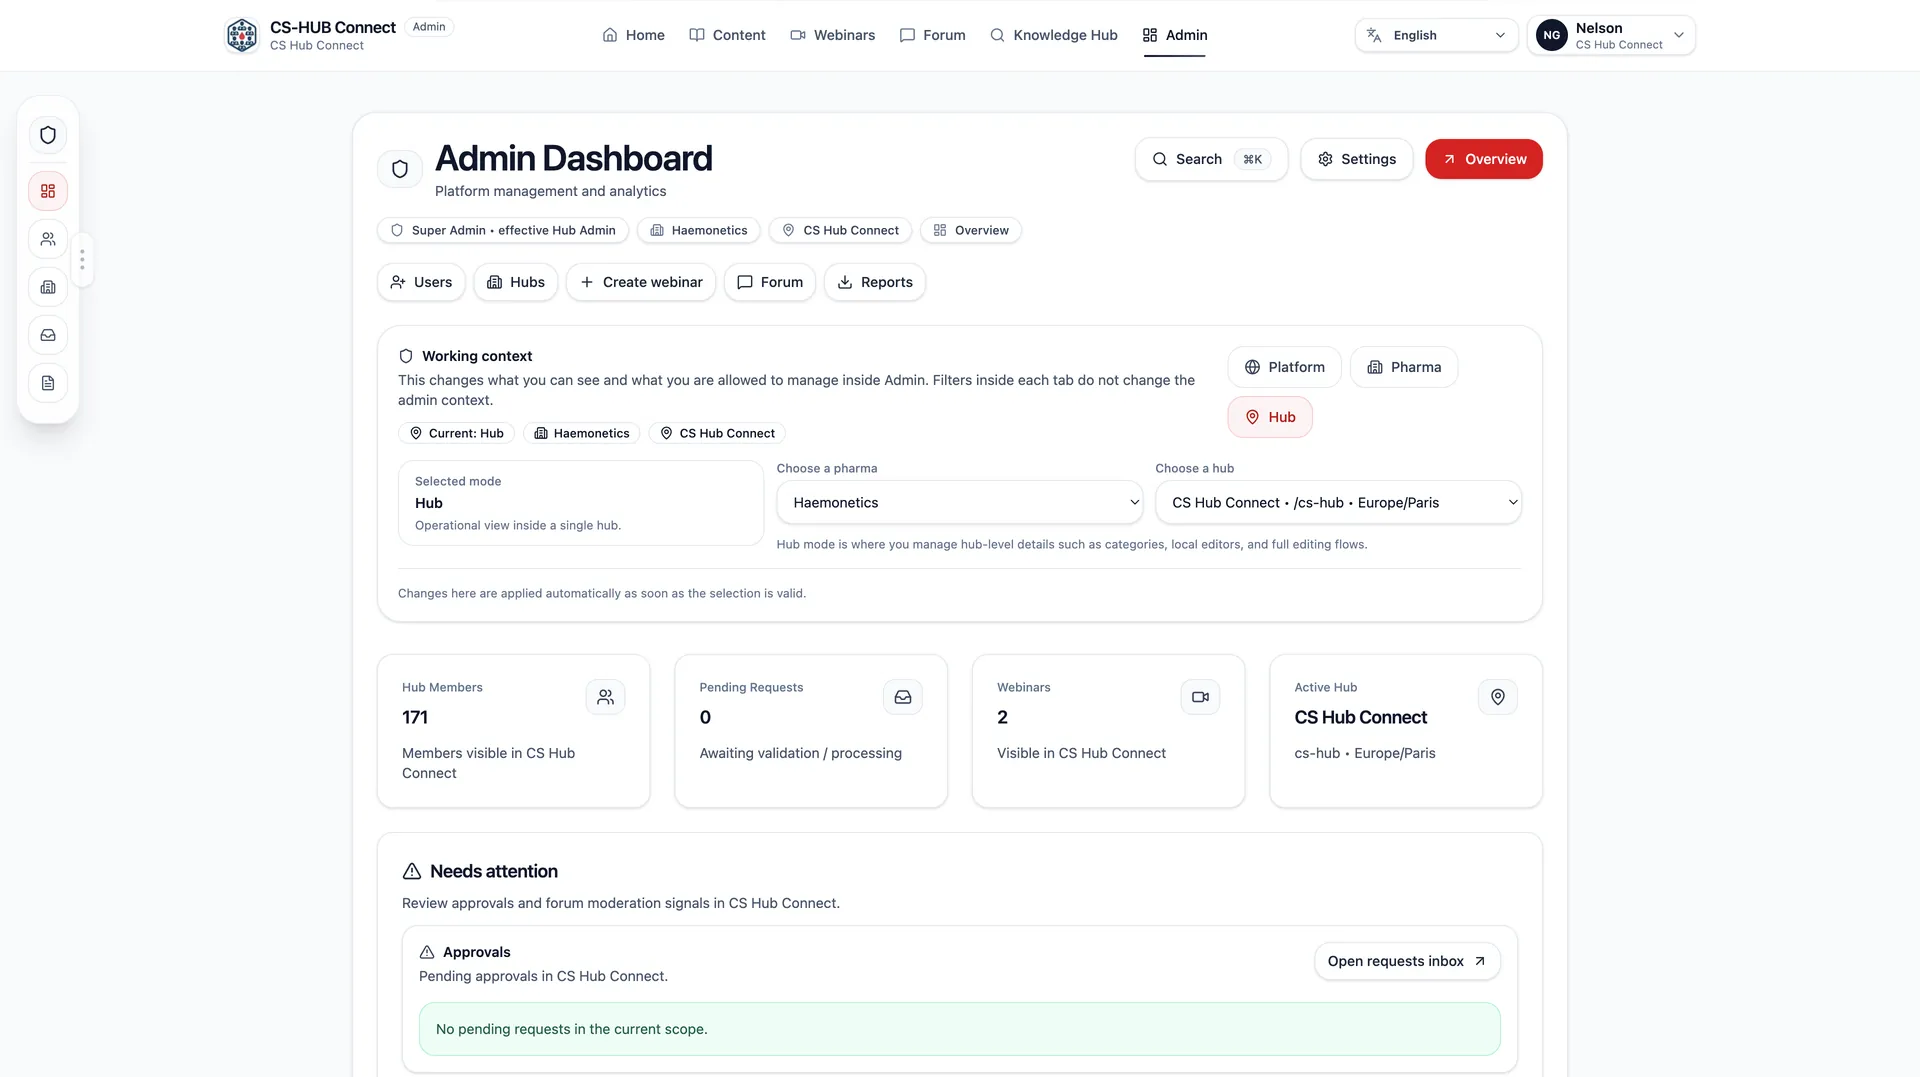This screenshot has width=1920, height=1077.
Task: Click the shield icon beside Admin Dashboard title
Action: click(400, 169)
